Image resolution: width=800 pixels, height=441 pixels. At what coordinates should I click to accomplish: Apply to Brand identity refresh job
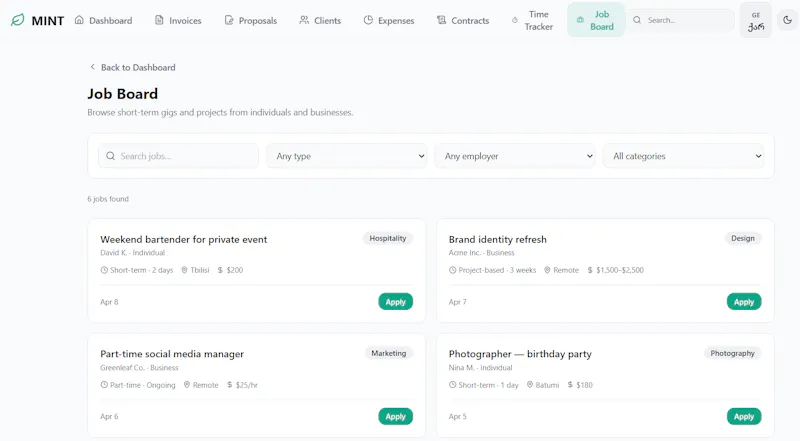[744, 302]
